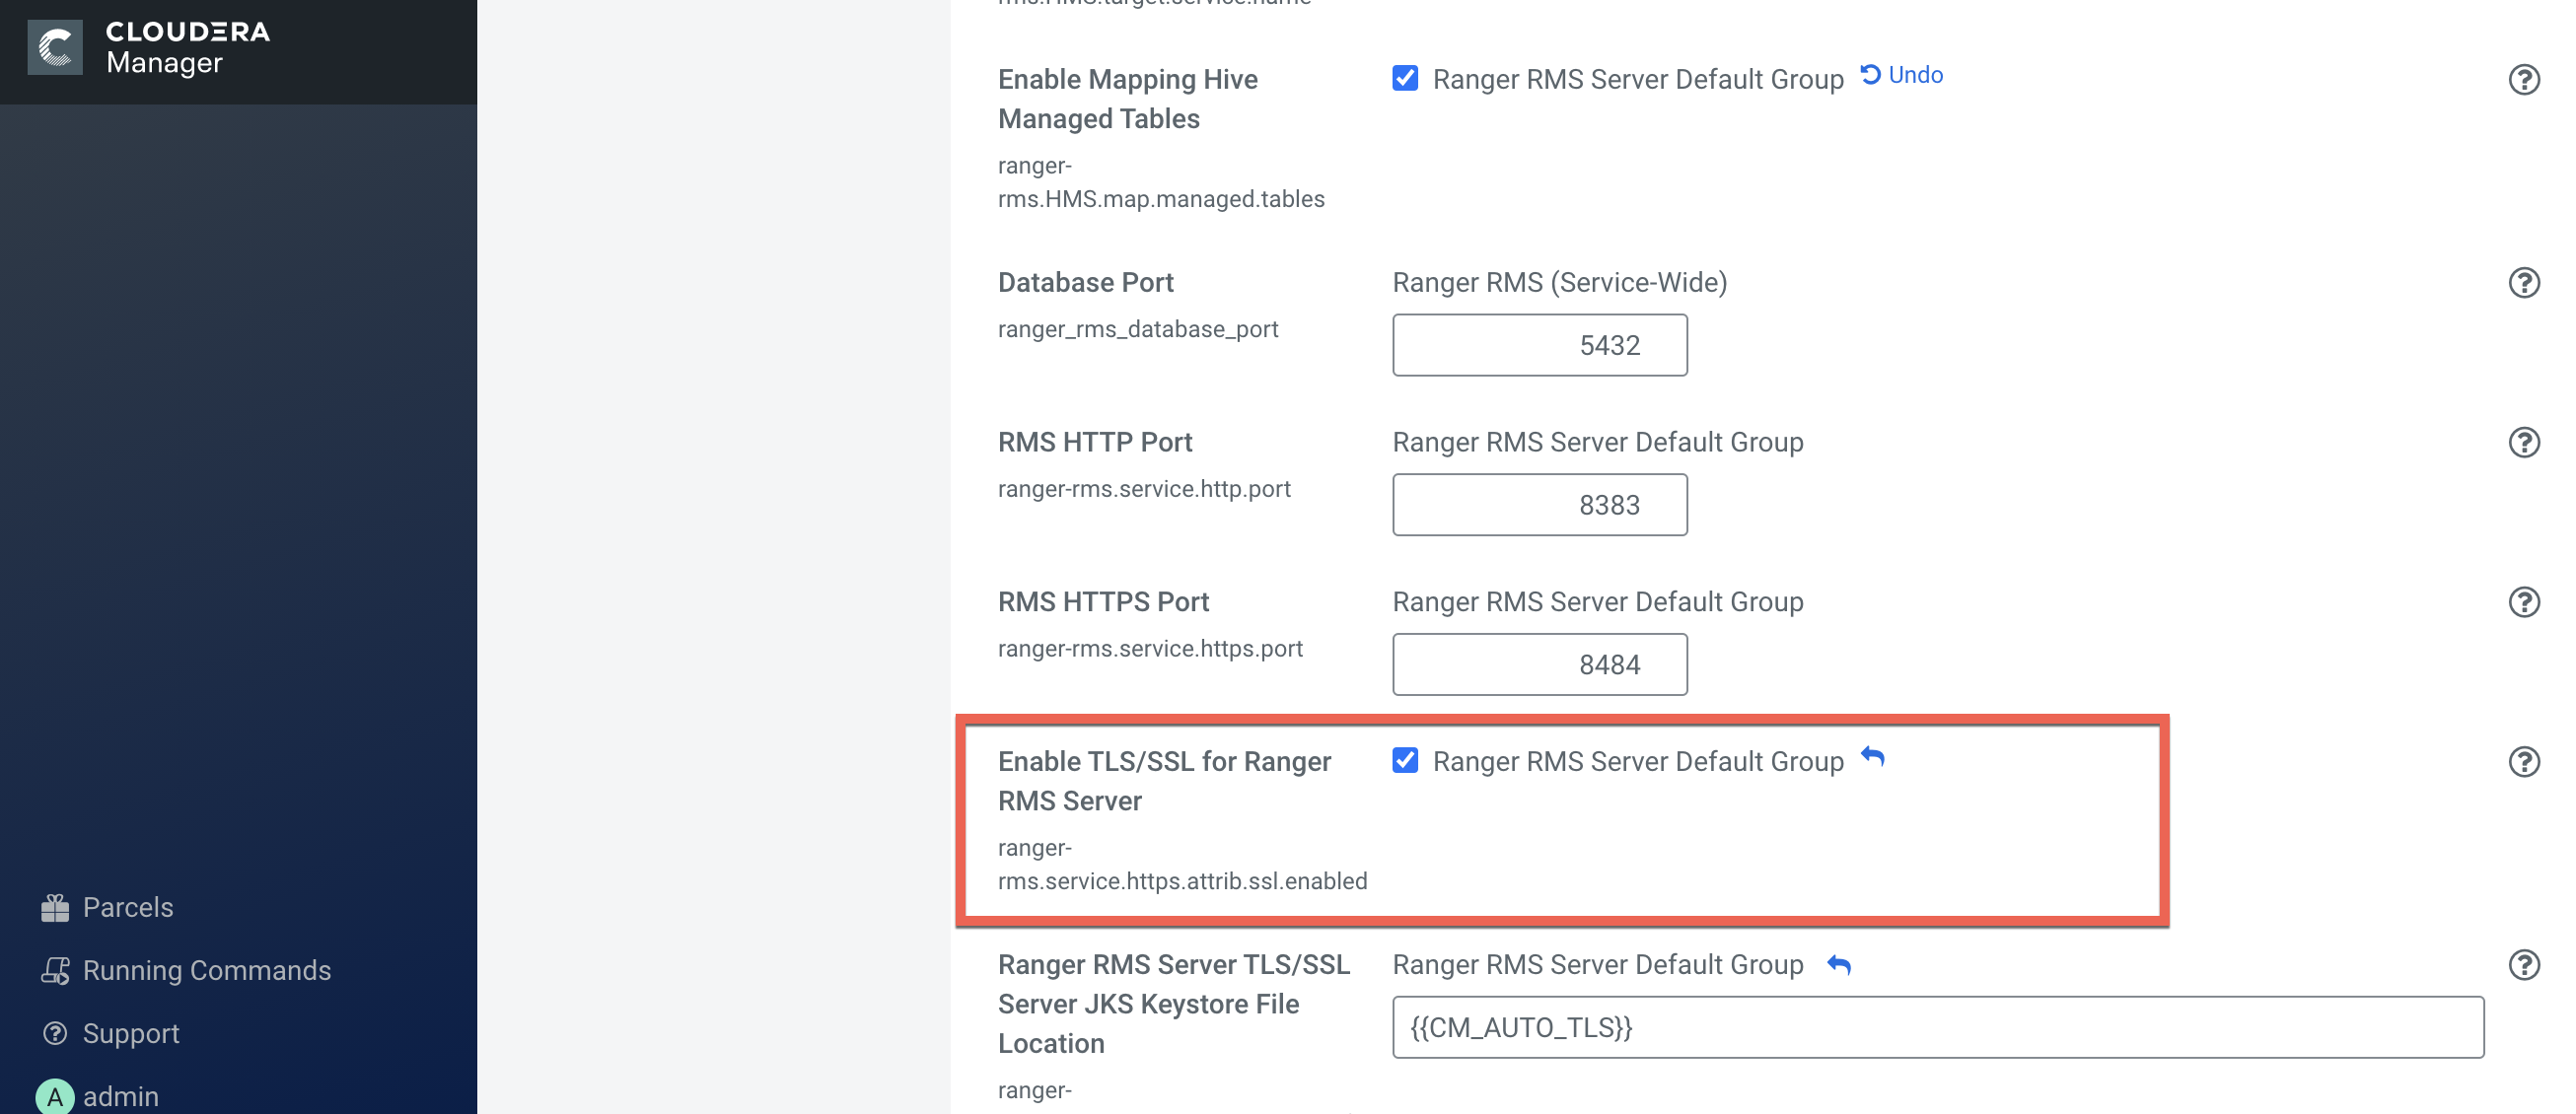Uncheck Enable Mapping Hive Managed Tables checkbox
Image resolution: width=2576 pixels, height=1114 pixels.
tap(1405, 78)
